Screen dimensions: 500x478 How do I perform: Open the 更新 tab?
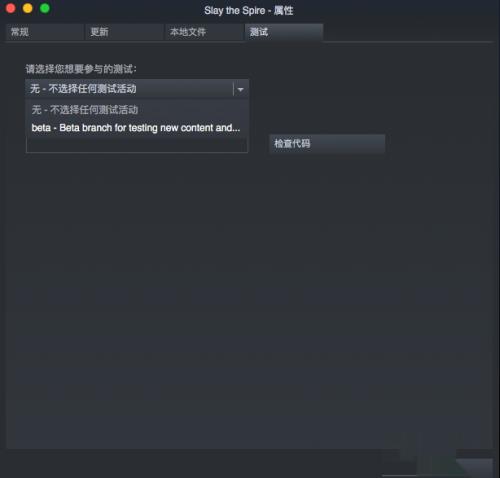click(124, 32)
